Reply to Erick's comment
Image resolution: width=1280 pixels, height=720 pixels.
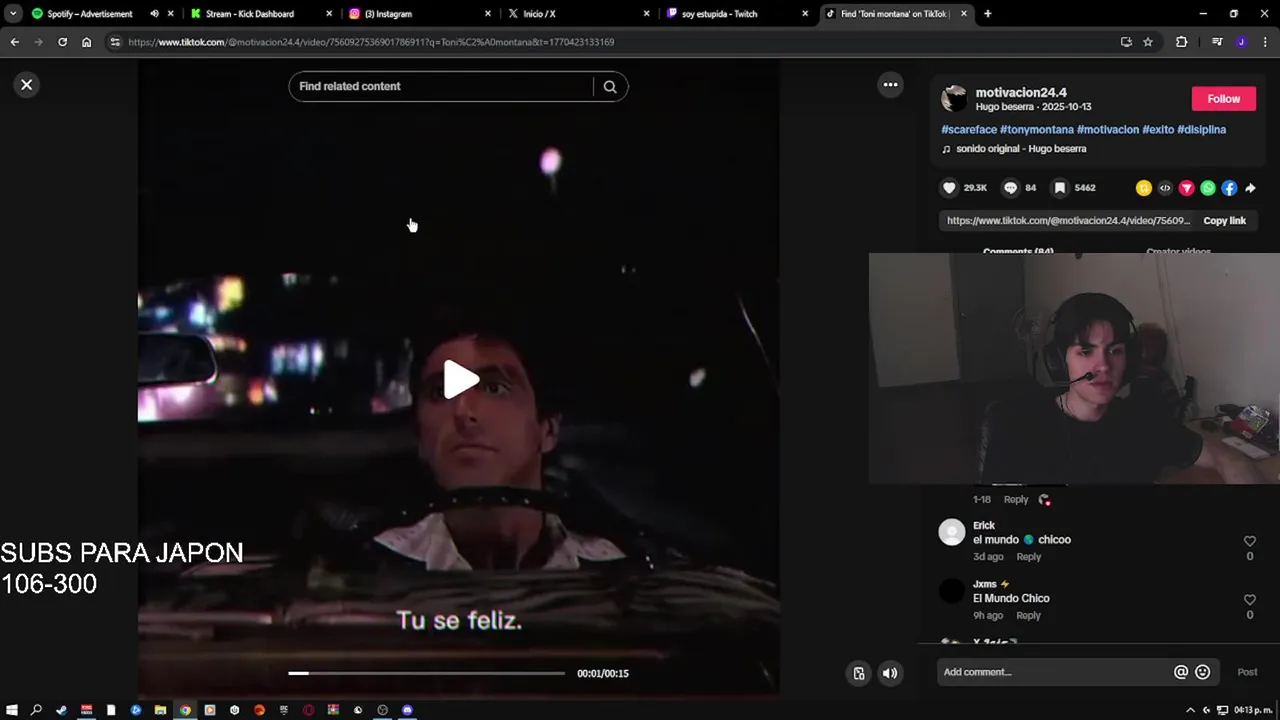1028,557
